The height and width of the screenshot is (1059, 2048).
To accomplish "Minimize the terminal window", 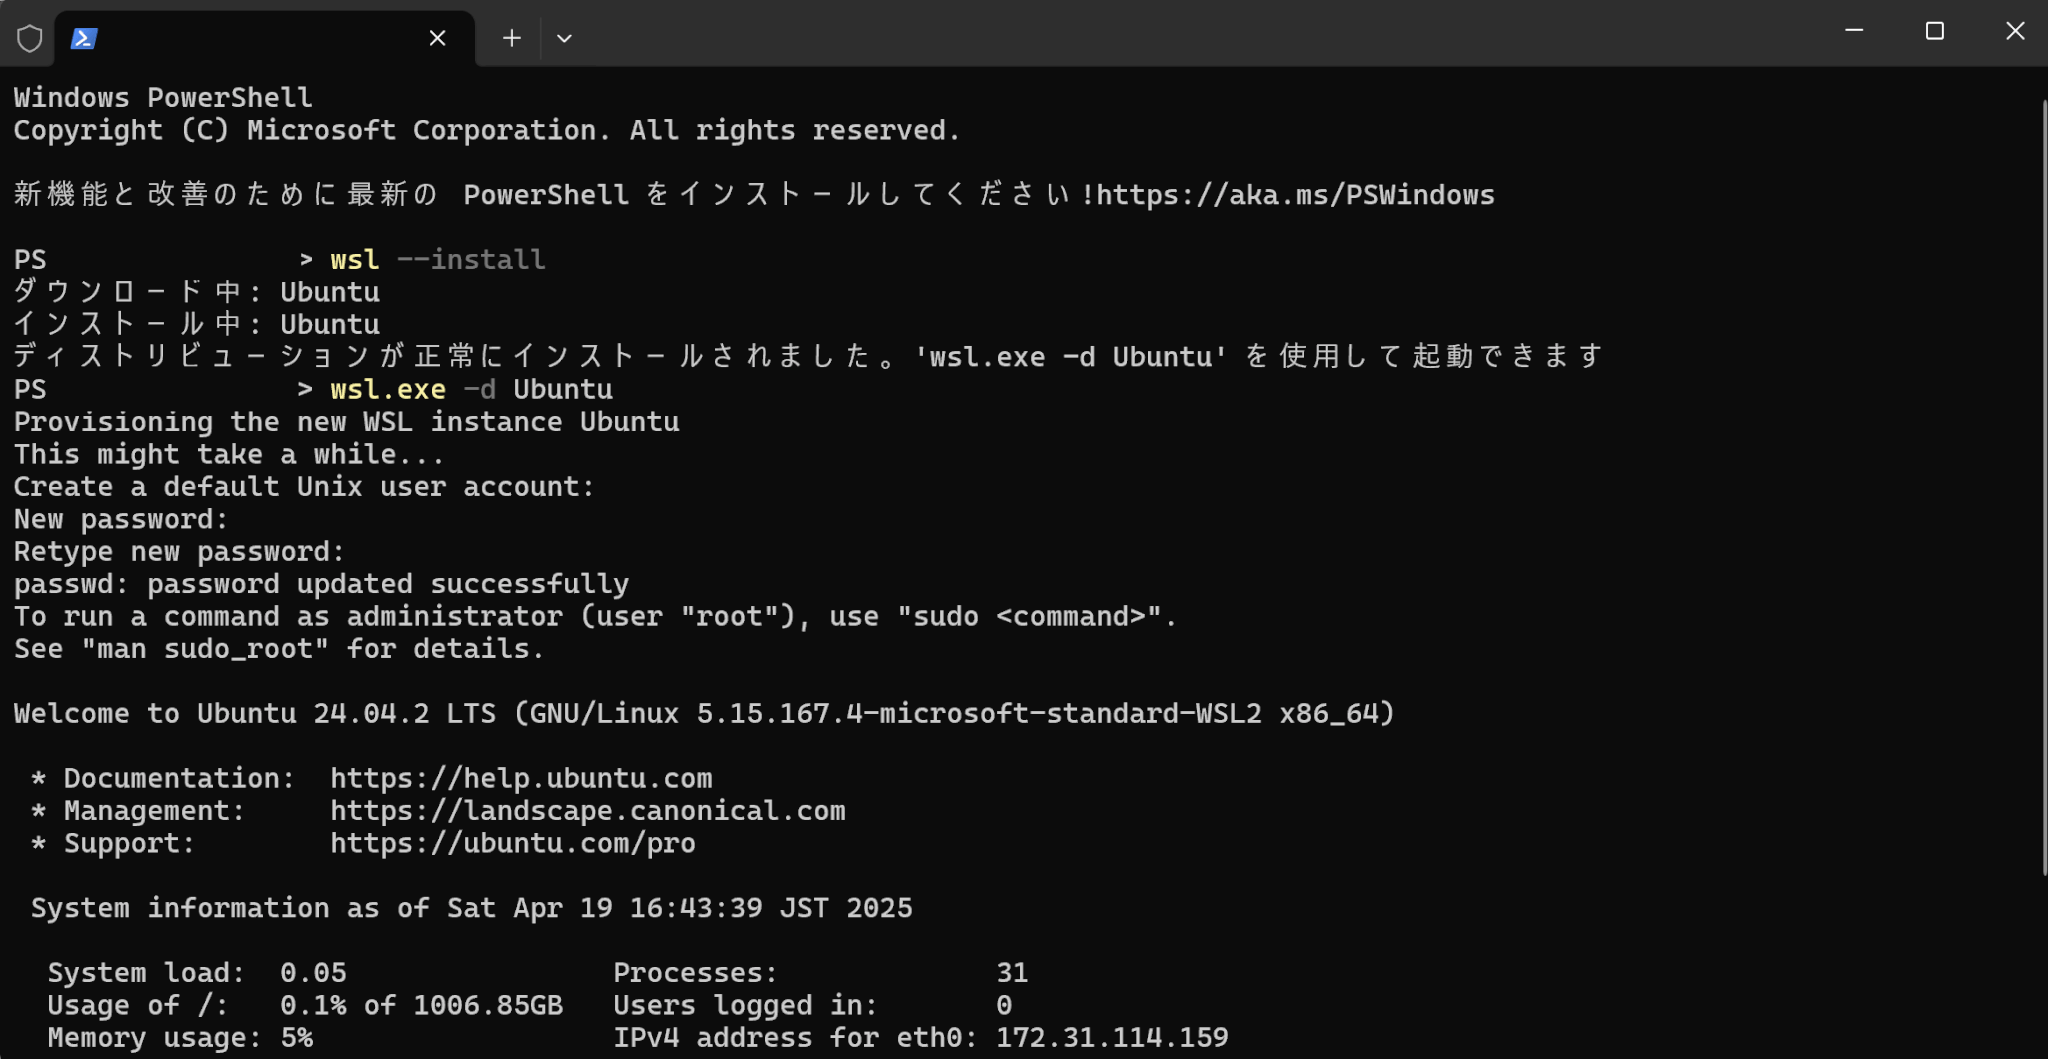I will coord(1853,31).
